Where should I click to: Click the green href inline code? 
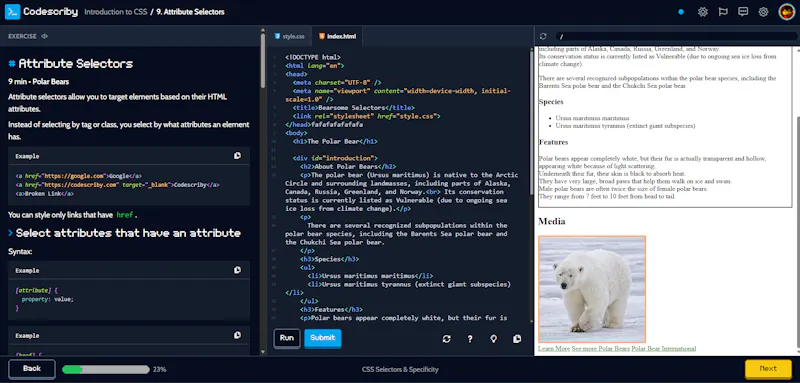(x=124, y=215)
